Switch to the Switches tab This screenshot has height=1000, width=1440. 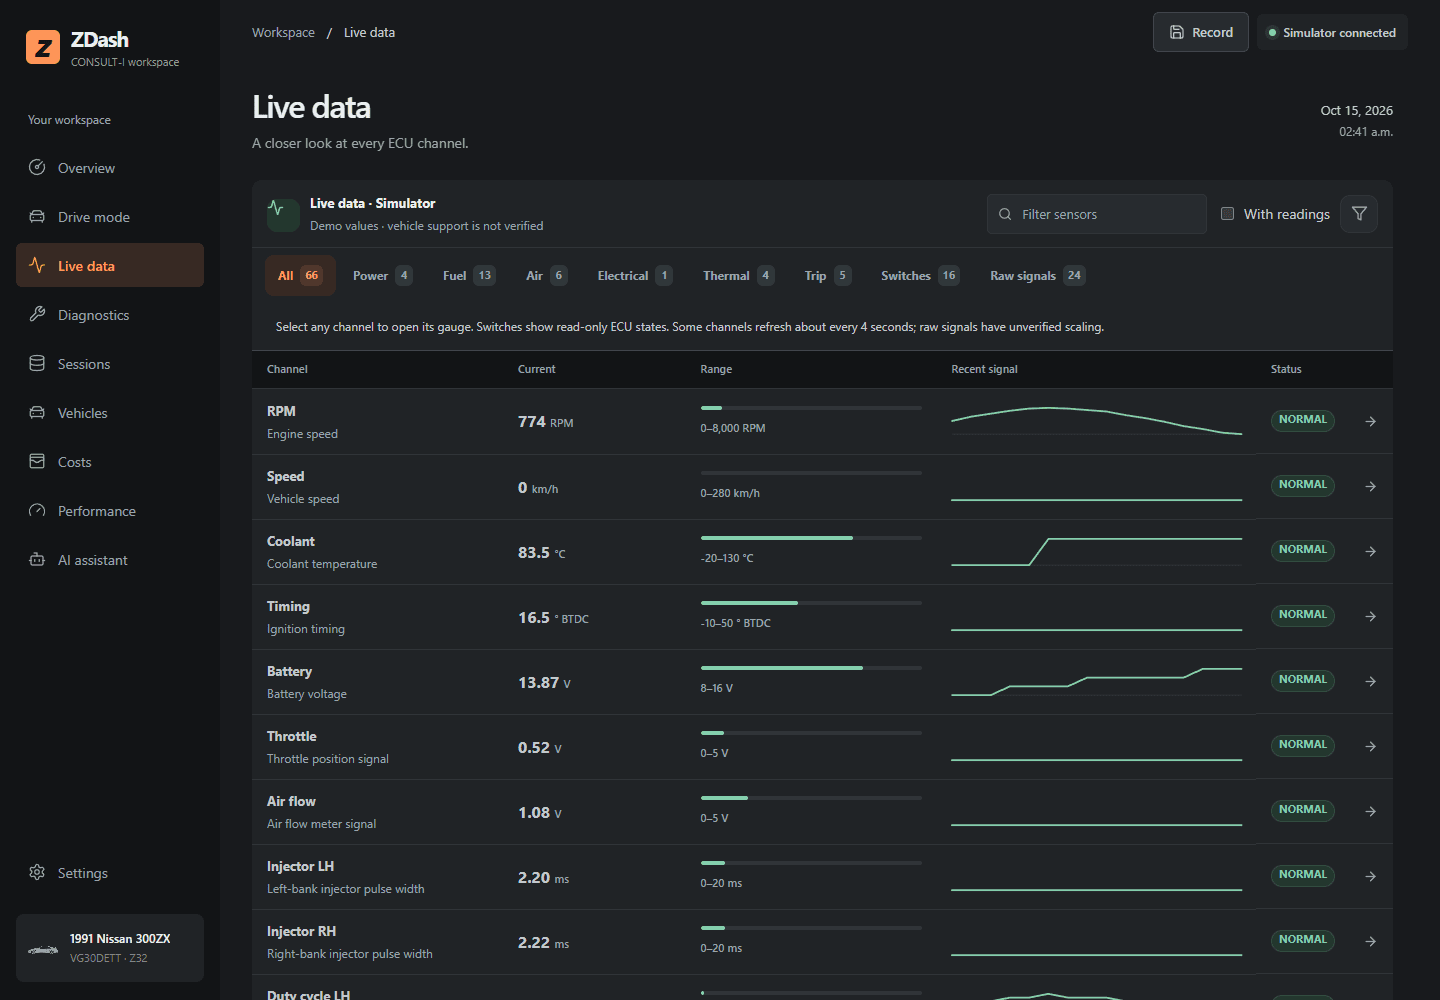[920, 276]
